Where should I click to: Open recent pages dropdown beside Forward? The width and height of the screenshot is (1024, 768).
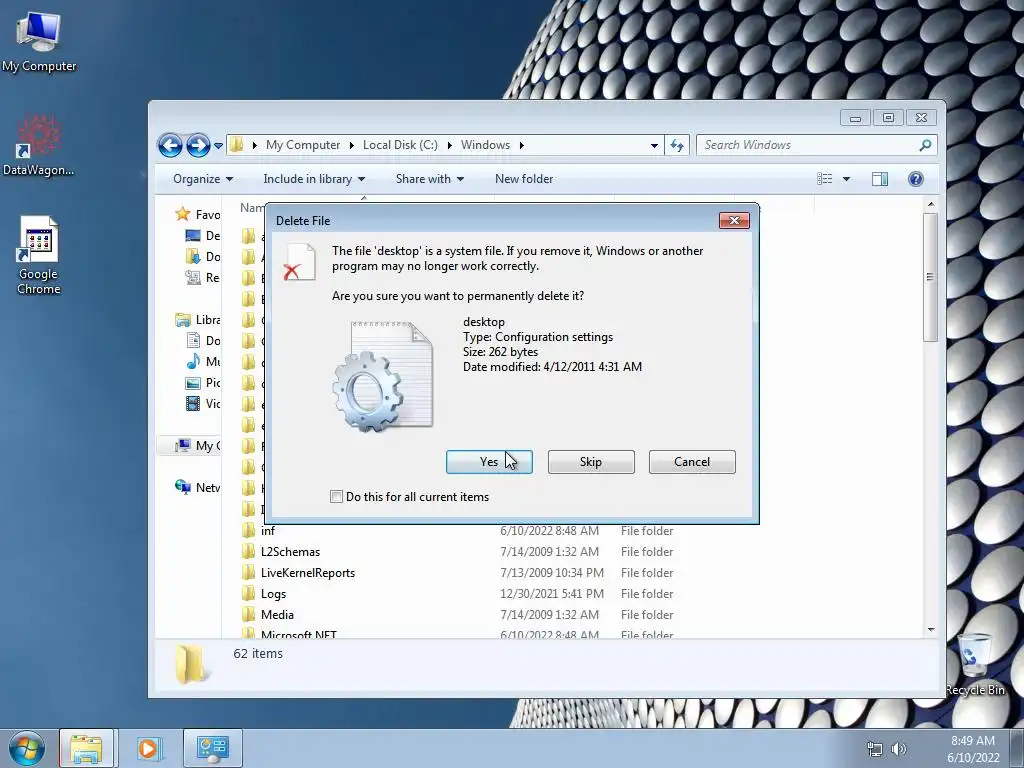pos(218,145)
